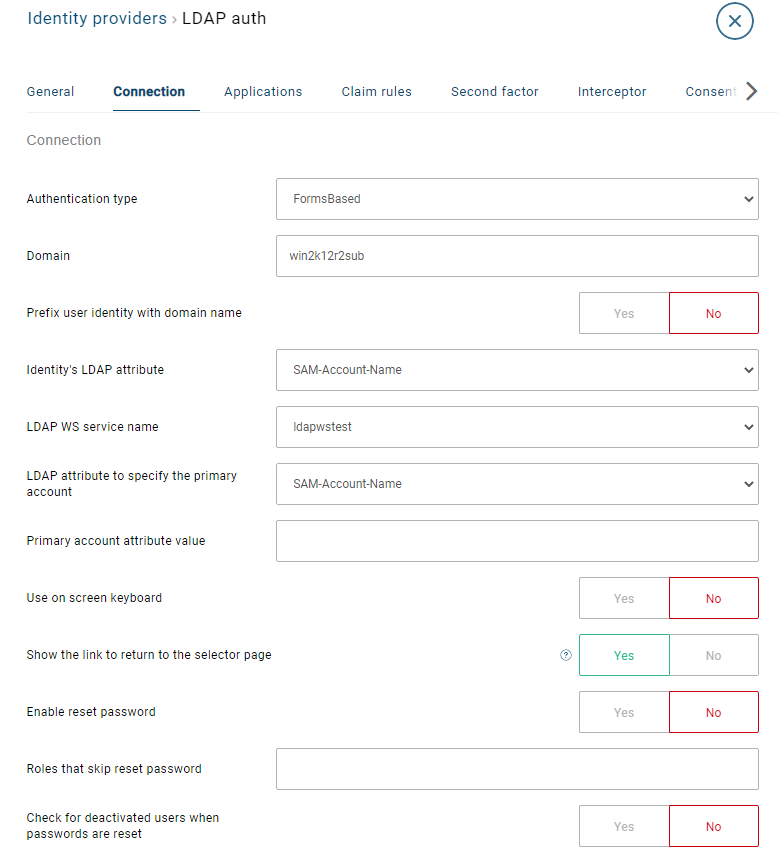Open the Applications tab
Screen dimensions: 778x858
(x=263, y=91)
